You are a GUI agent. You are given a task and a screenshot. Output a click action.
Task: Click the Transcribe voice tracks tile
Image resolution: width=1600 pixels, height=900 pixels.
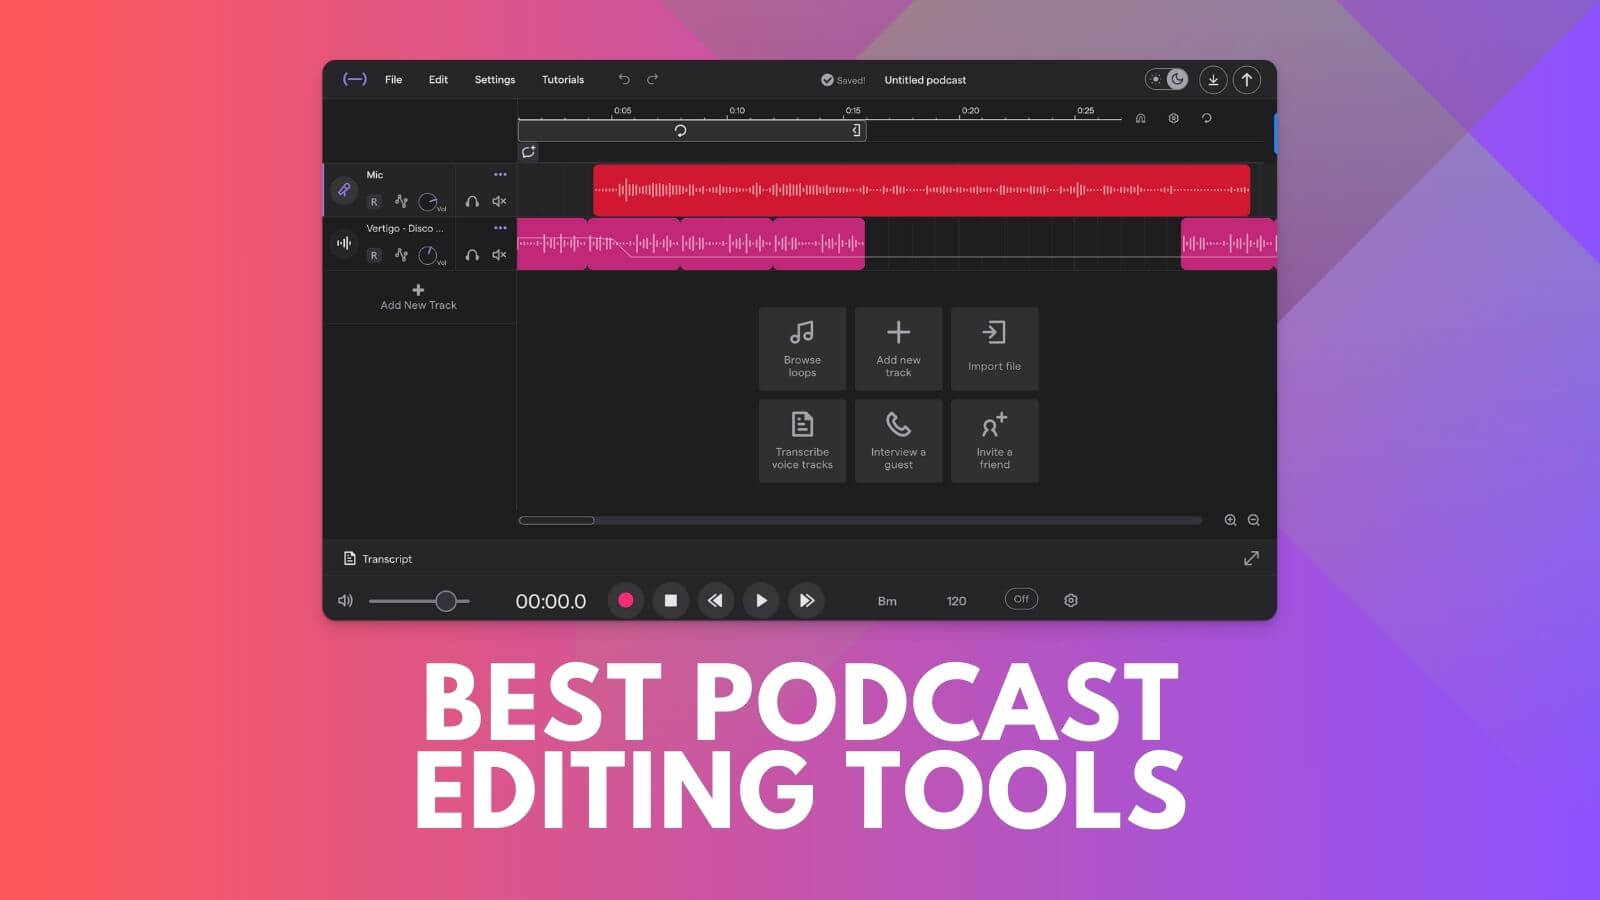pos(802,441)
